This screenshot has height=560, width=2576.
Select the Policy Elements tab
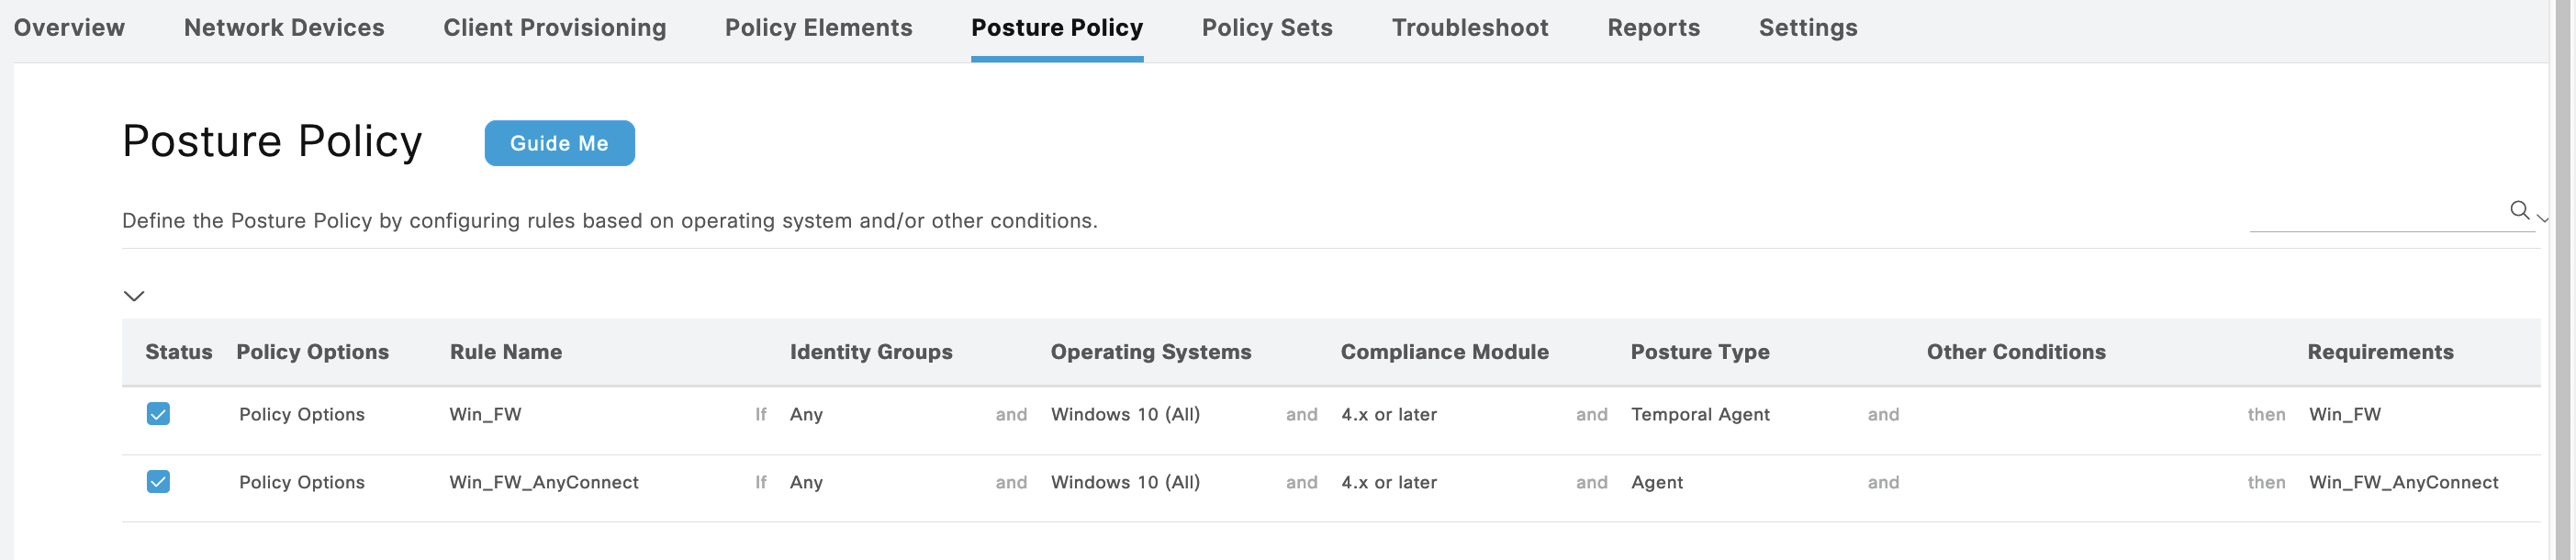818,28
